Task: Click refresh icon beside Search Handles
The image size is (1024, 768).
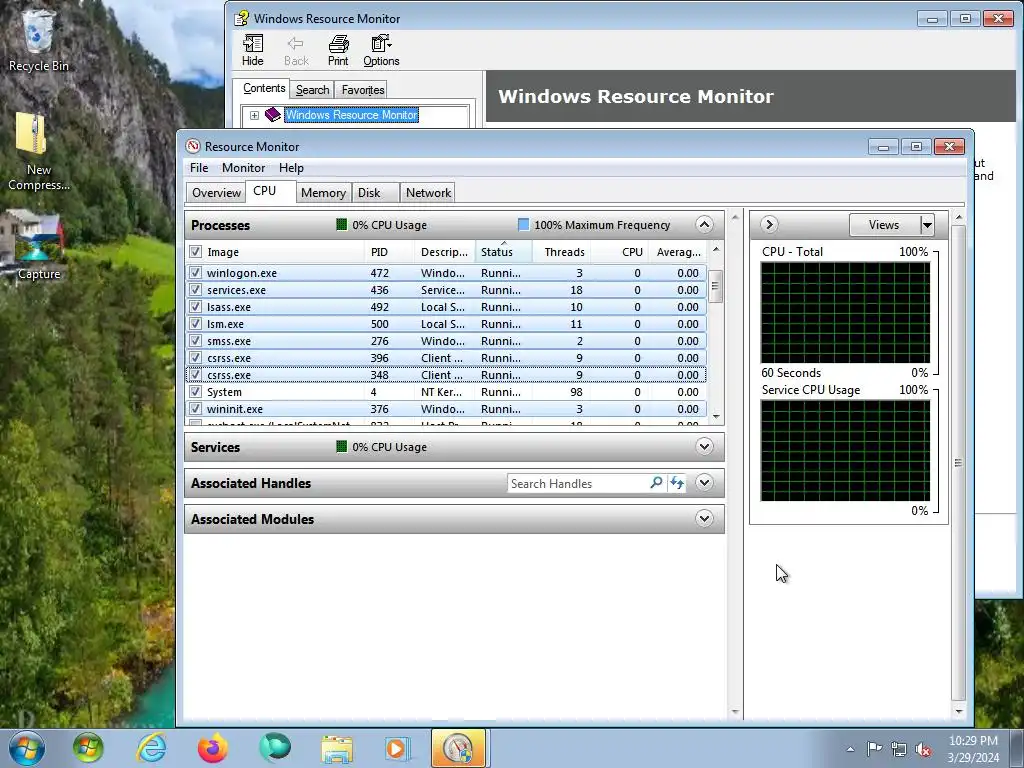Action: (677, 483)
